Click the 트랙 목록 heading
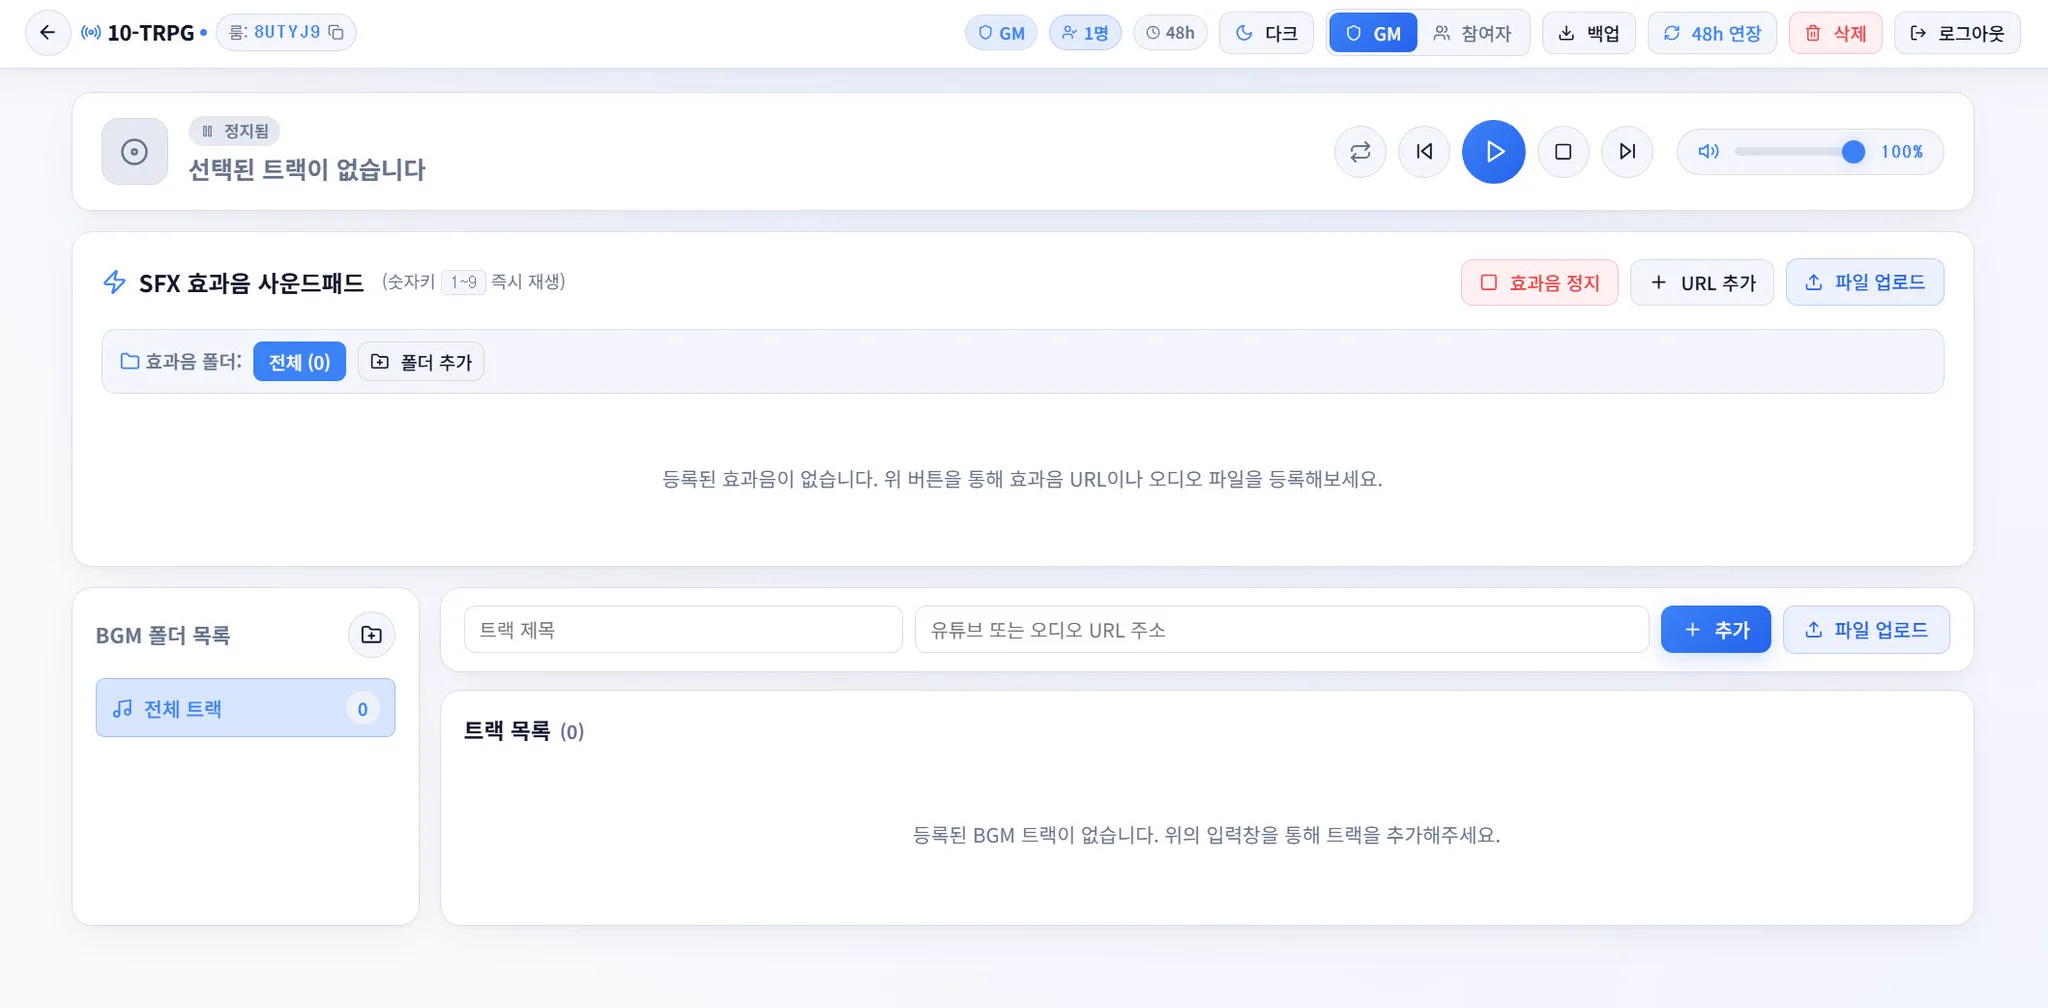Viewport: 2048px width, 1008px height. tap(507, 731)
